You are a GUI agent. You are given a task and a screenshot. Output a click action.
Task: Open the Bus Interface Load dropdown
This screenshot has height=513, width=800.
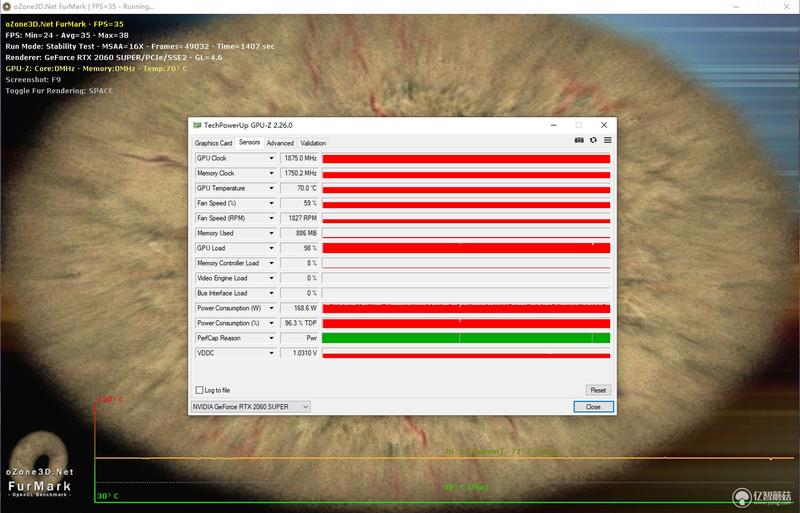tap(271, 293)
